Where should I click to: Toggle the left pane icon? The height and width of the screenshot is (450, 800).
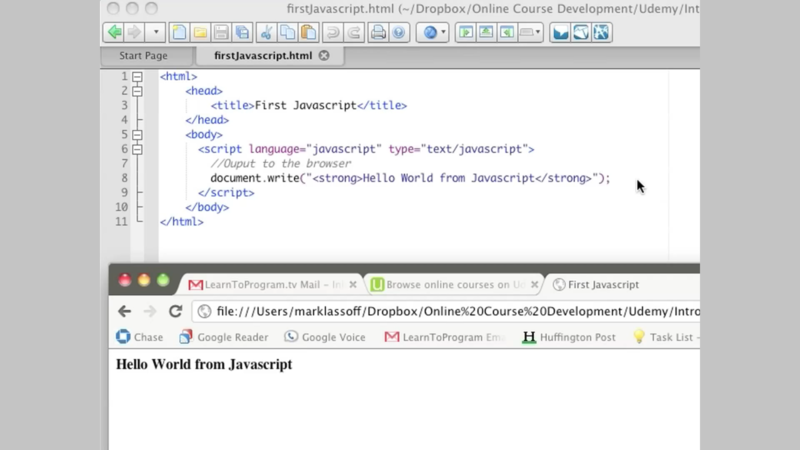(x=465, y=32)
